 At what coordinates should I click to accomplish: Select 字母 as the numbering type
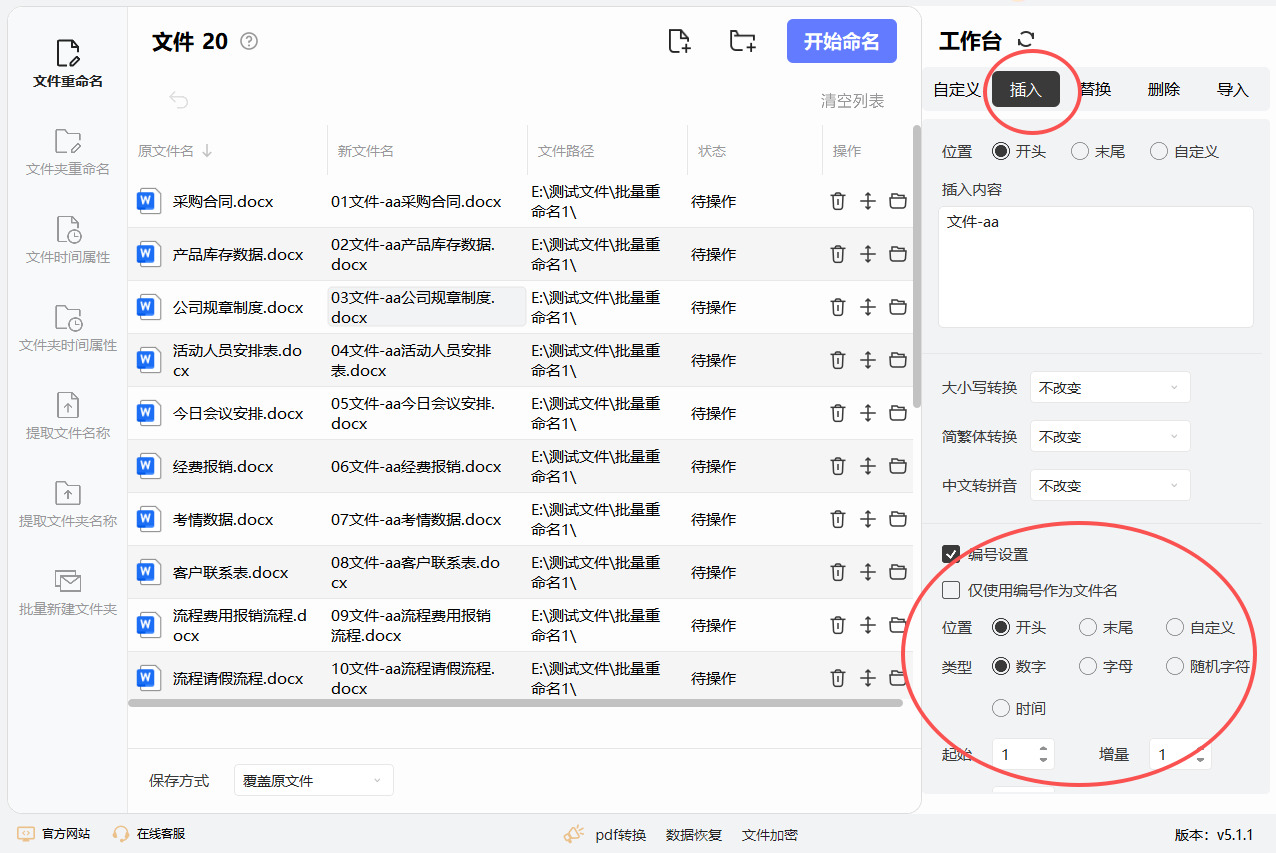pos(1088,666)
